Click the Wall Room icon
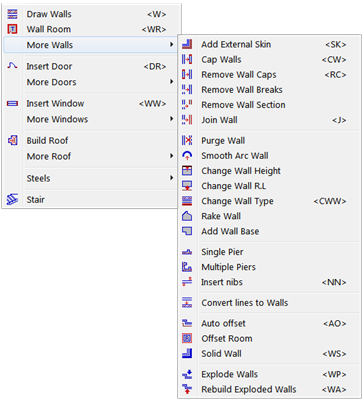This screenshot has height=400, width=362. pyautogui.click(x=12, y=29)
